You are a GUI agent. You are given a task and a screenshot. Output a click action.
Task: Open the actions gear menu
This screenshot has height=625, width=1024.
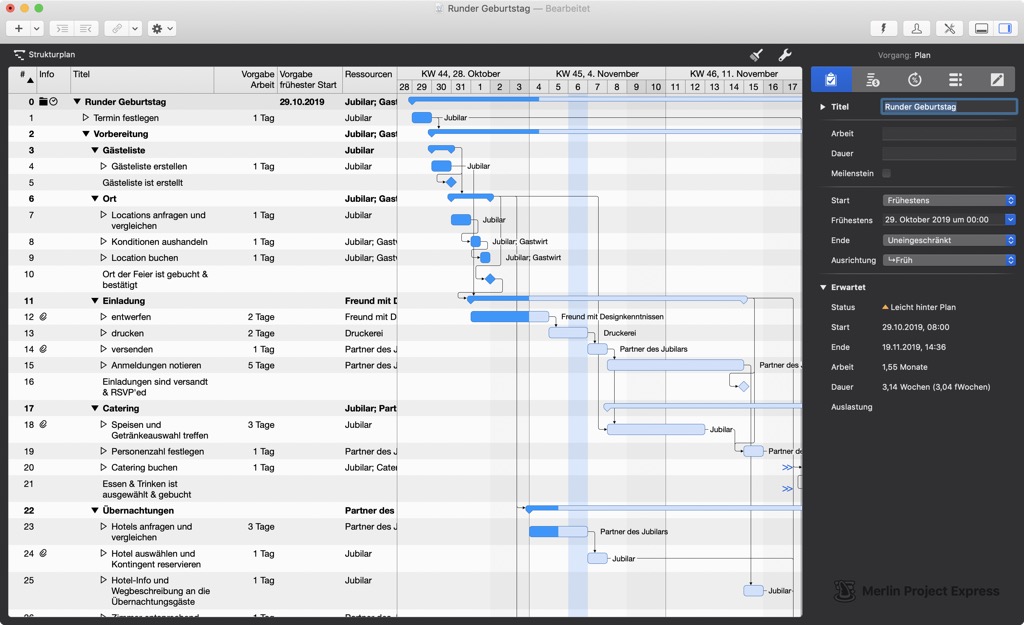pyautogui.click(x=158, y=28)
